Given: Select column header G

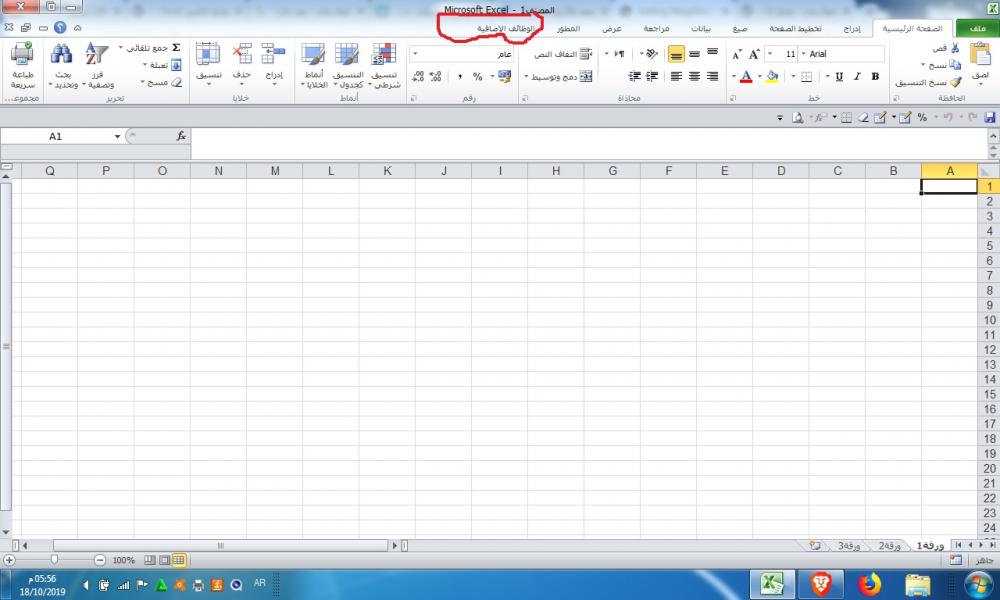Looking at the screenshot, I should [612, 171].
